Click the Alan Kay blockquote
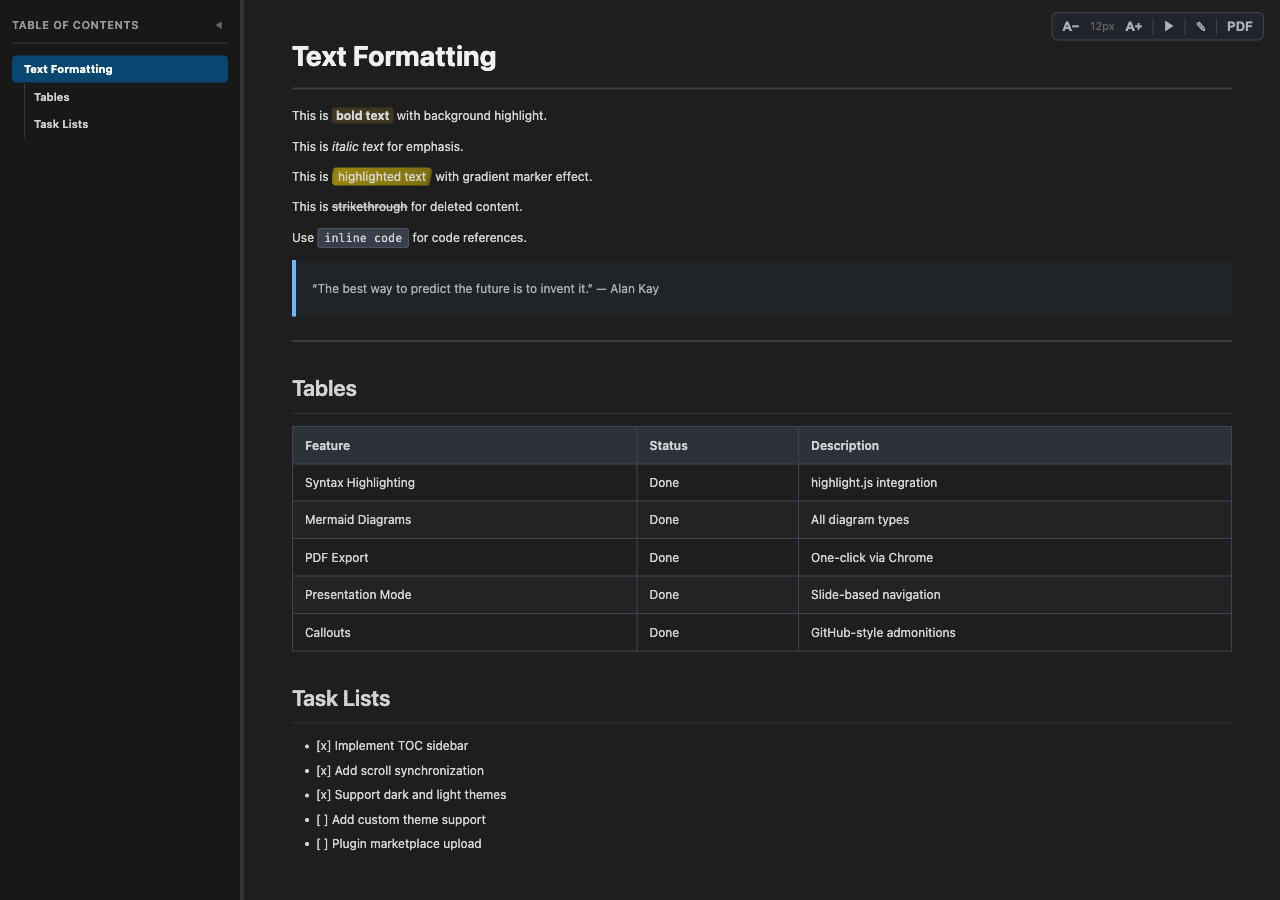The image size is (1280, 900). [x=485, y=288]
